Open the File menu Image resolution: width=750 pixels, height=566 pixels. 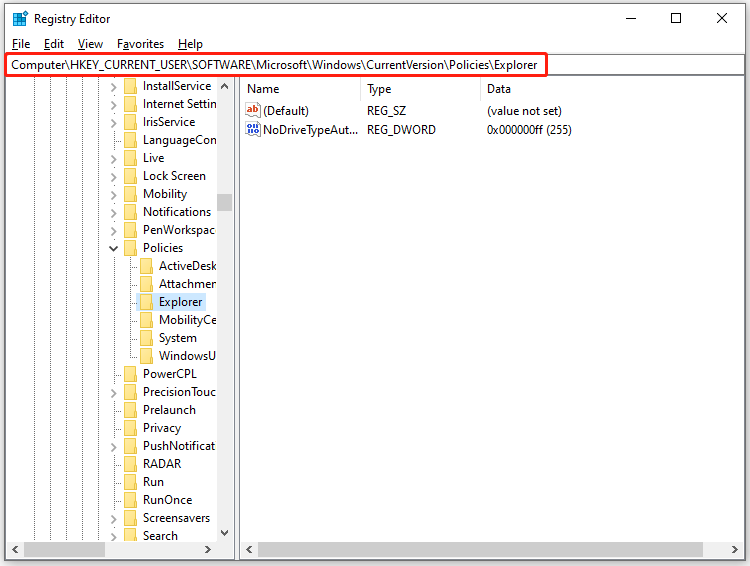coord(21,44)
